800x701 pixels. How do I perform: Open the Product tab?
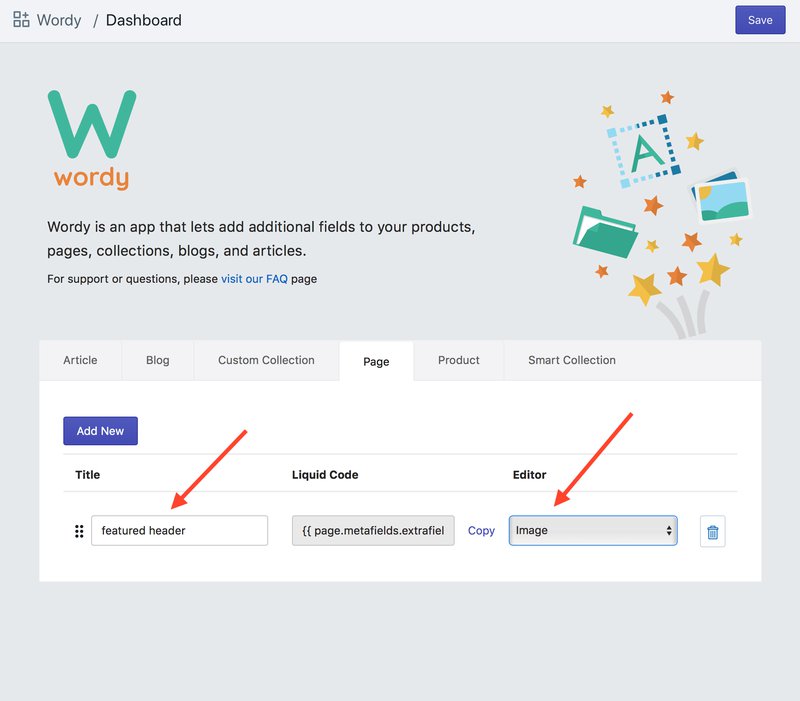459,360
